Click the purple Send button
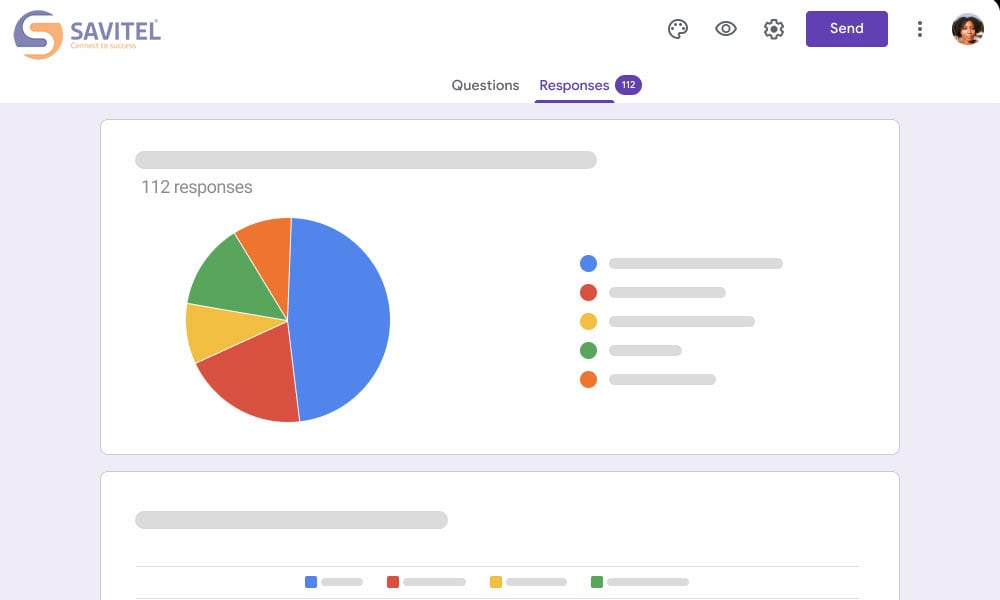This screenshot has height=600, width=1000. 846,29
